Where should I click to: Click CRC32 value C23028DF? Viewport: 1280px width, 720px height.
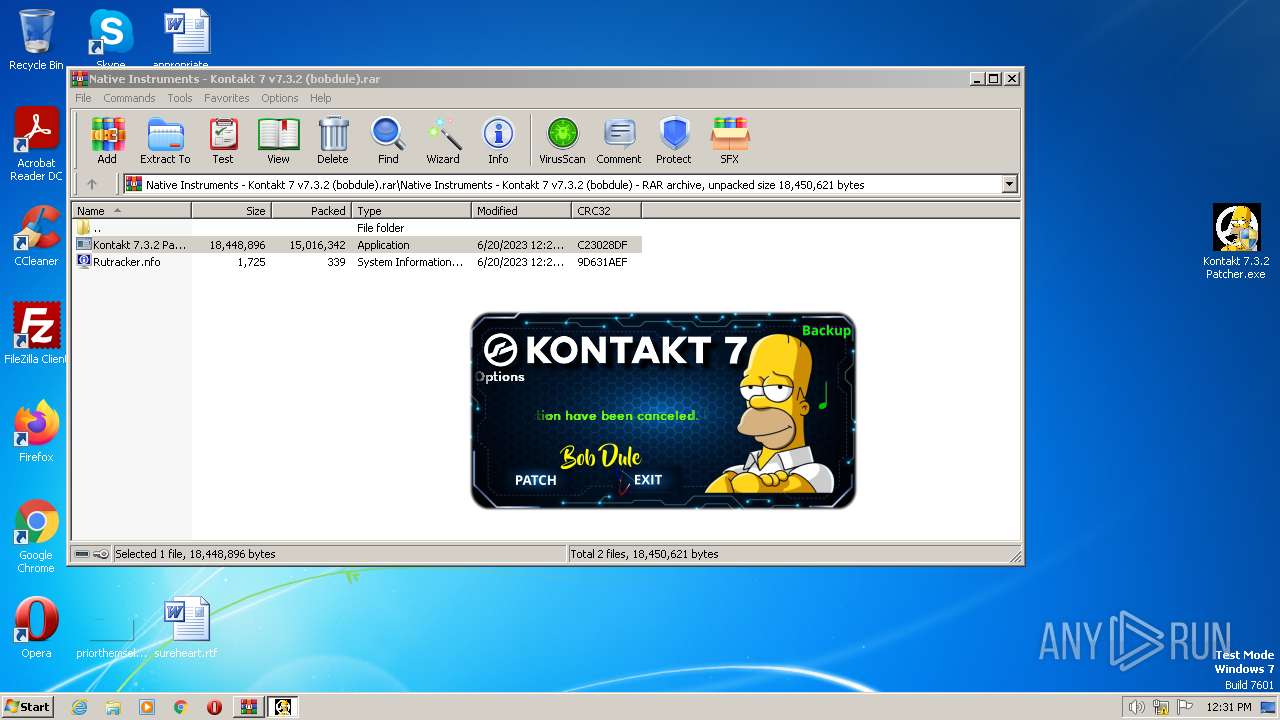602,245
